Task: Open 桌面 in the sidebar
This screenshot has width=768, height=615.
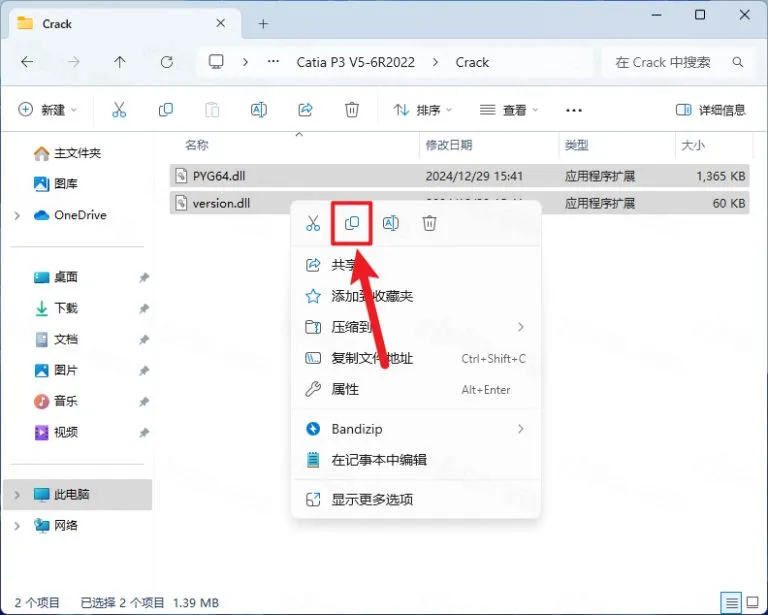Action: [x=55, y=277]
